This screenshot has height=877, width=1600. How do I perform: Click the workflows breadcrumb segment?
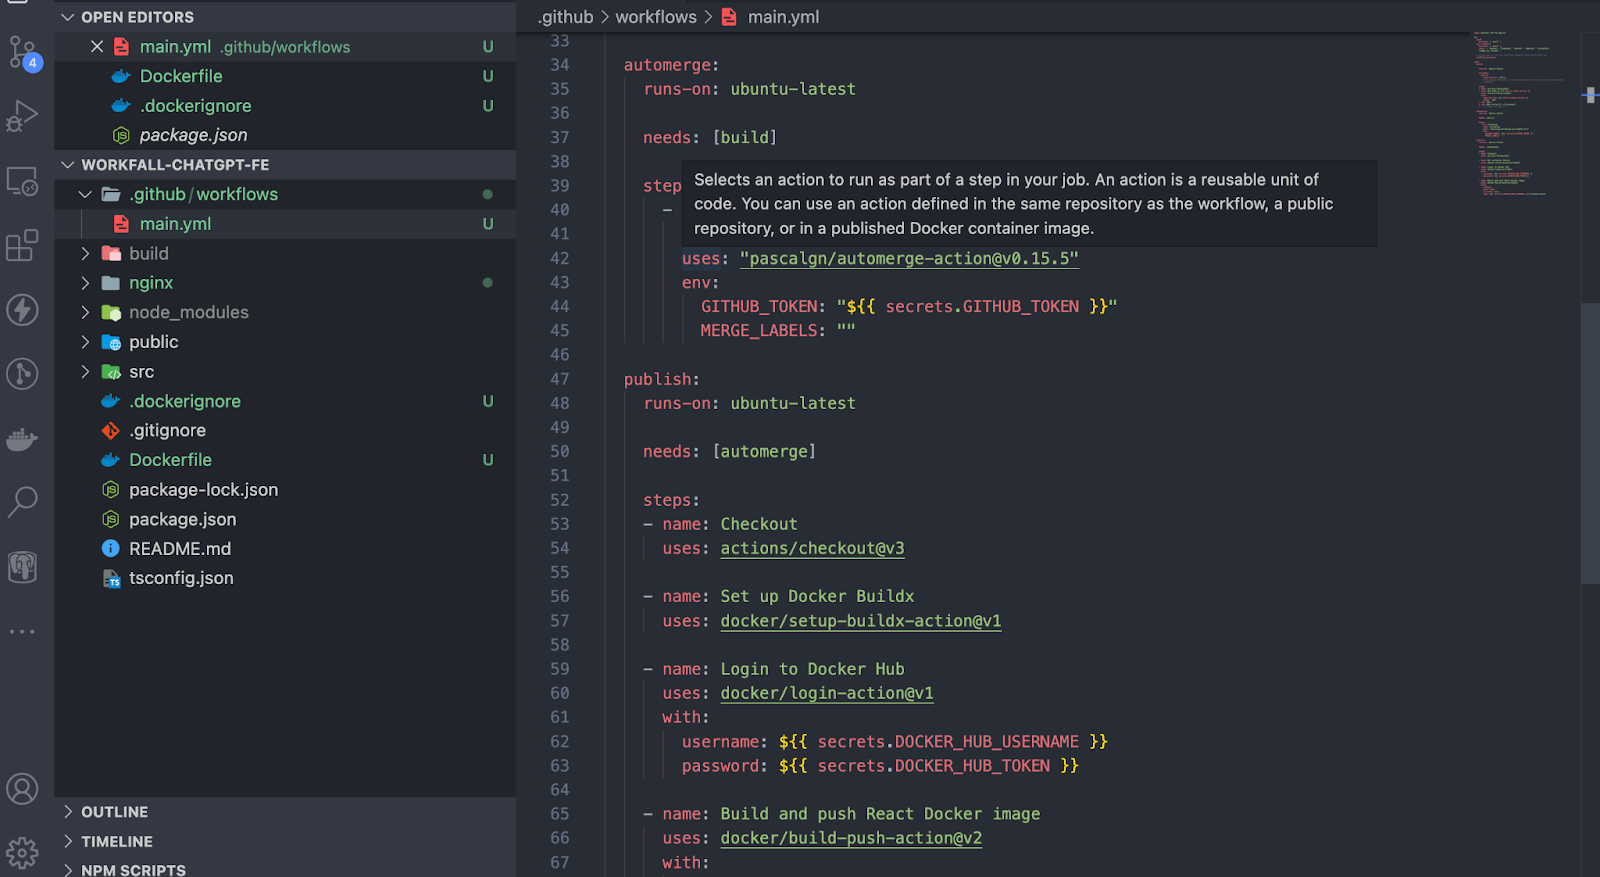[655, 17]
